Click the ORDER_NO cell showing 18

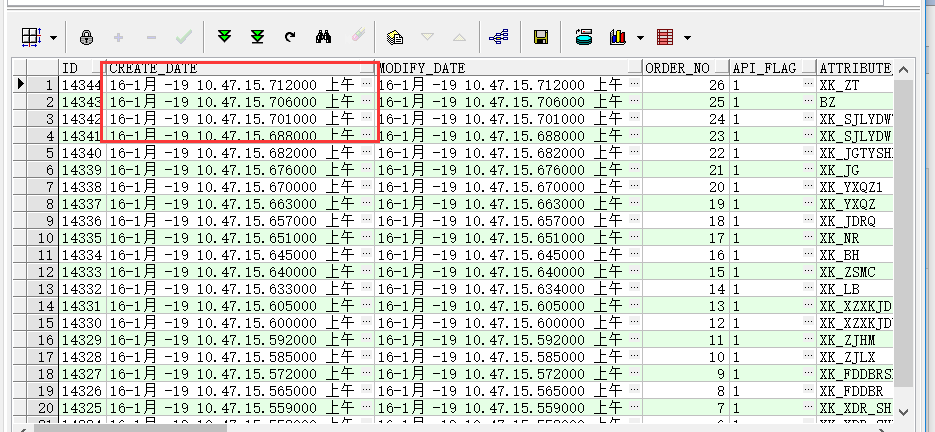[686, 221]
